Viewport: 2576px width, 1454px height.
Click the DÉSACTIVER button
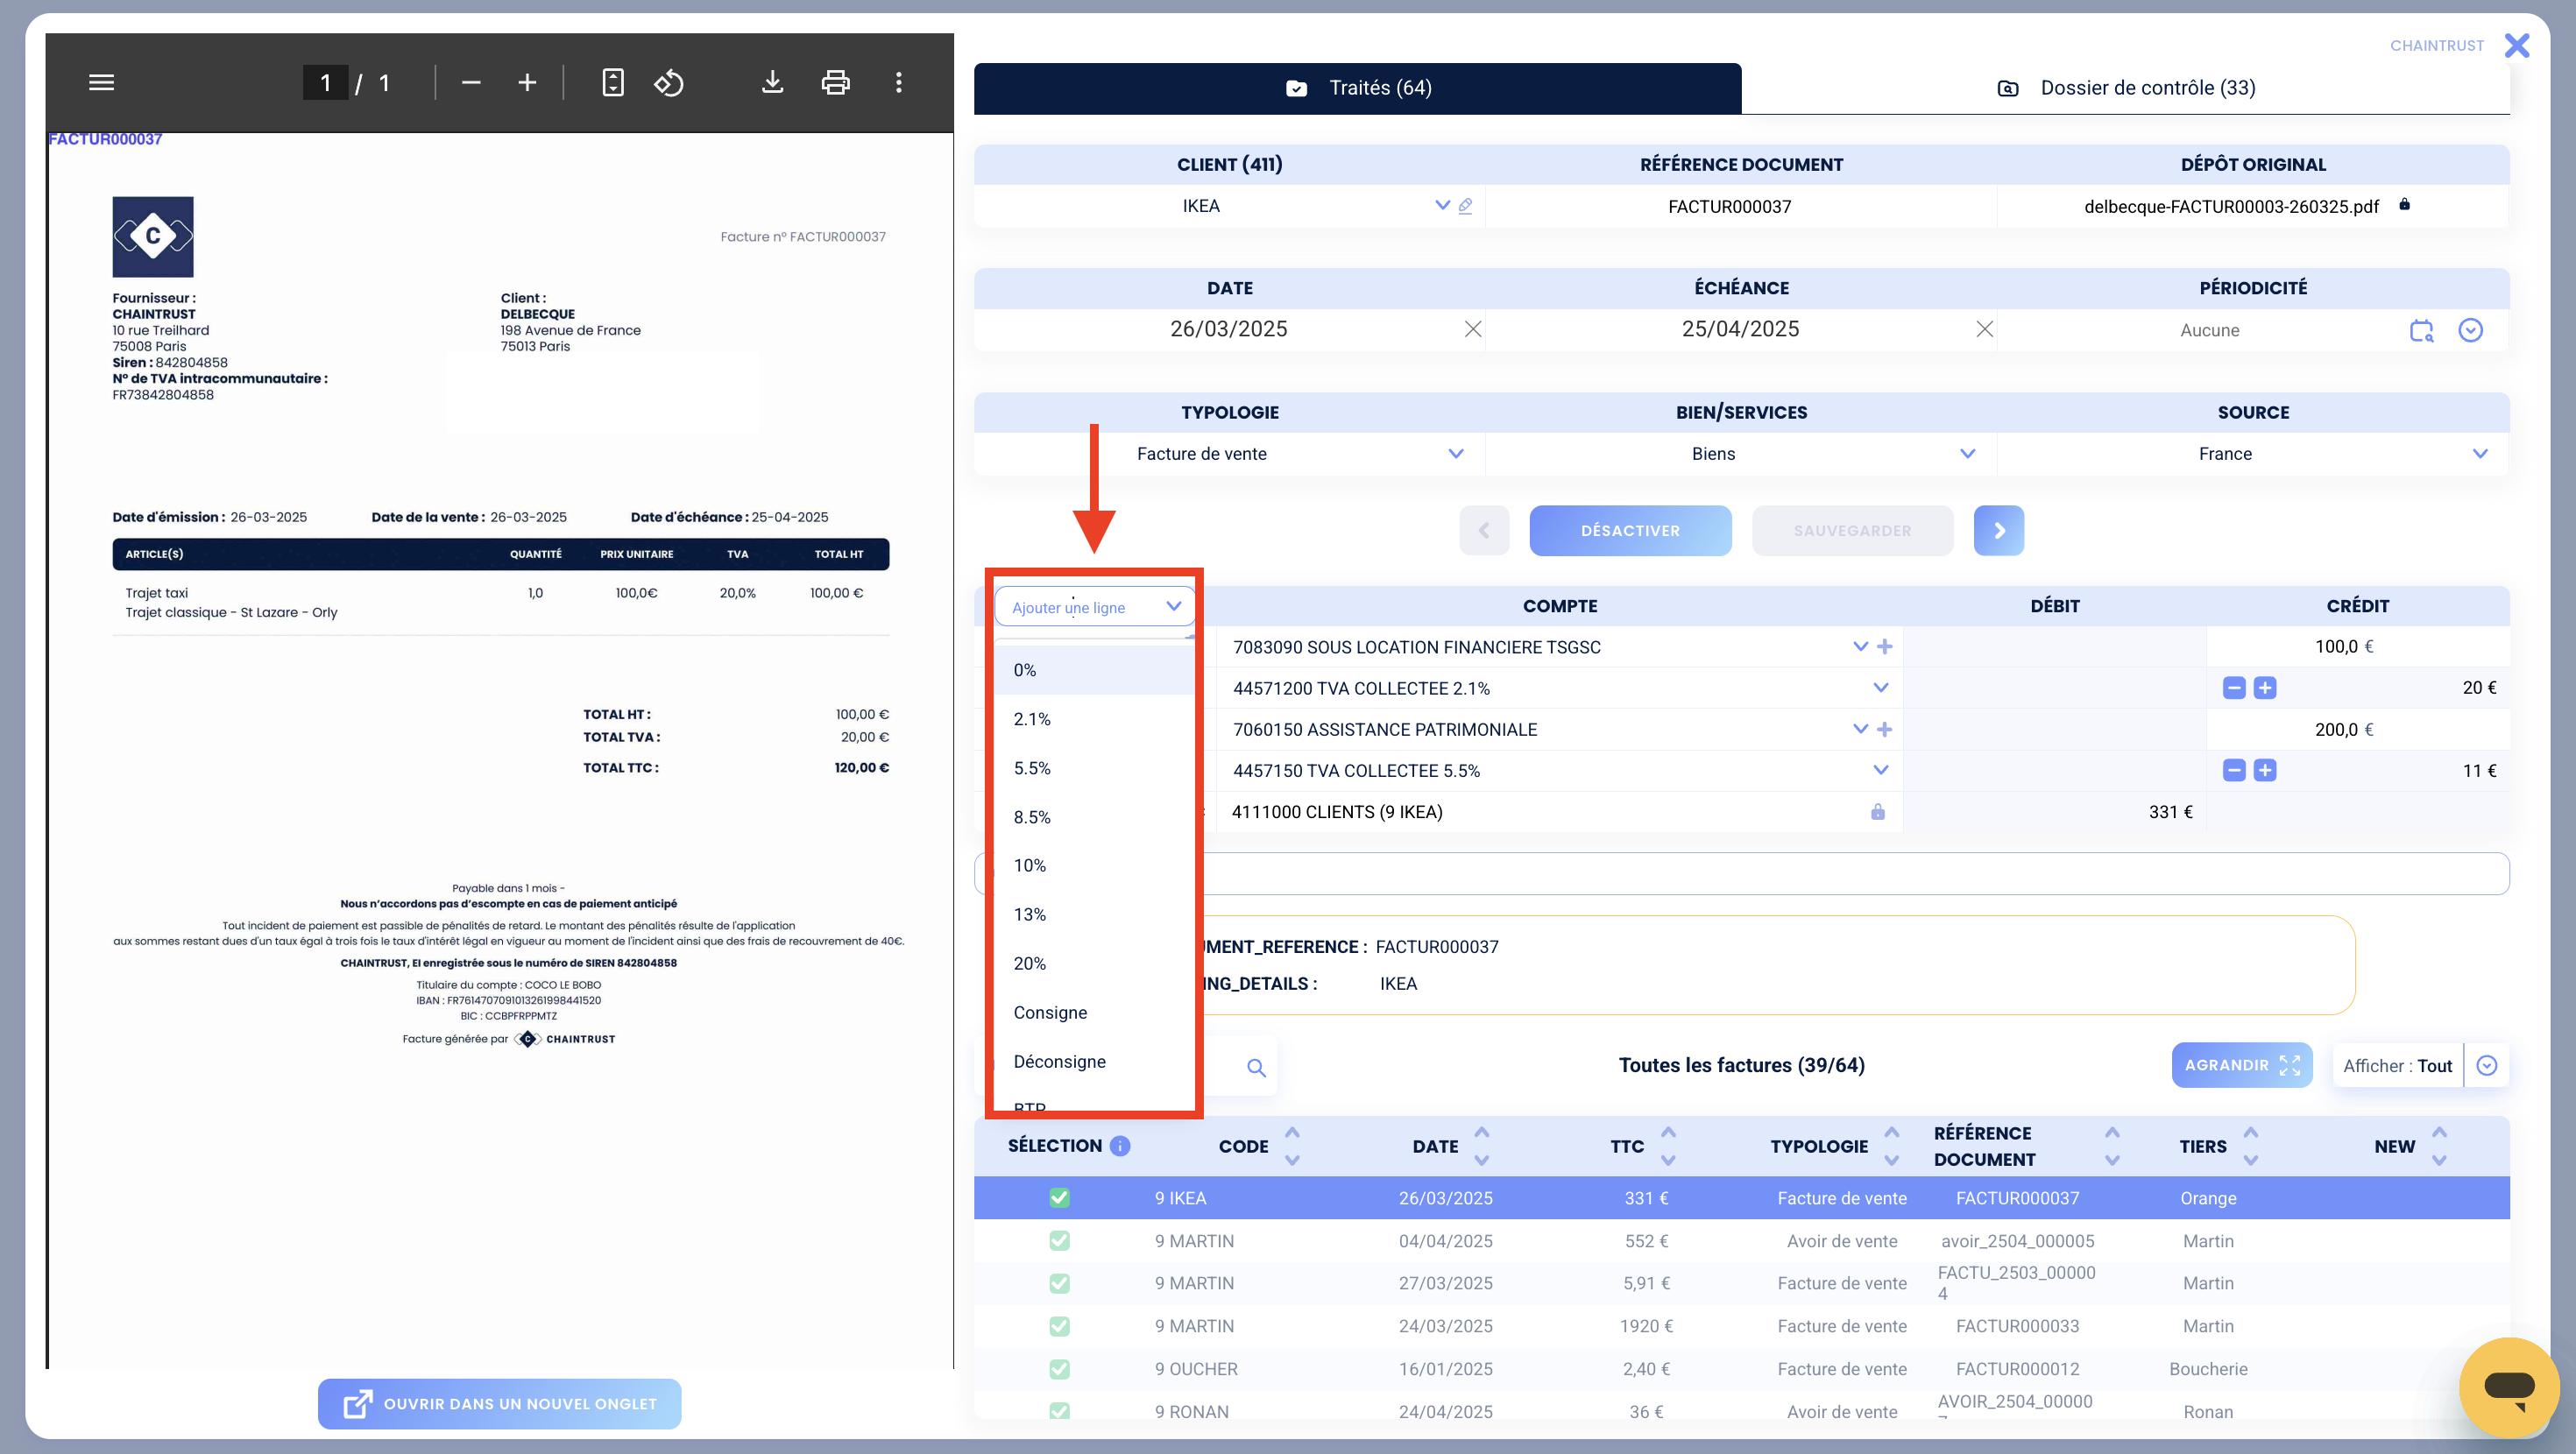tap(1630, 530)
